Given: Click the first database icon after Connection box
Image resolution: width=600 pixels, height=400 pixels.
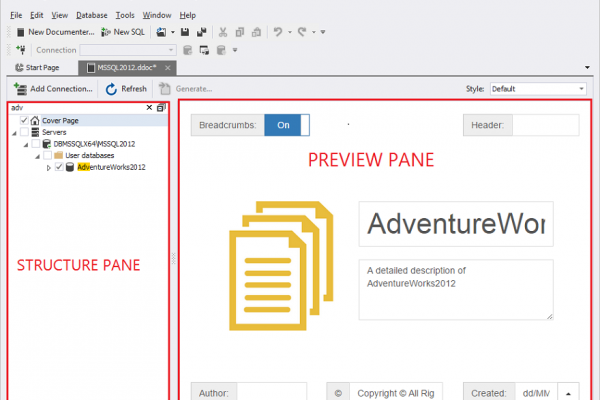Looking at the screenshot, I should (x=188, y=50).
